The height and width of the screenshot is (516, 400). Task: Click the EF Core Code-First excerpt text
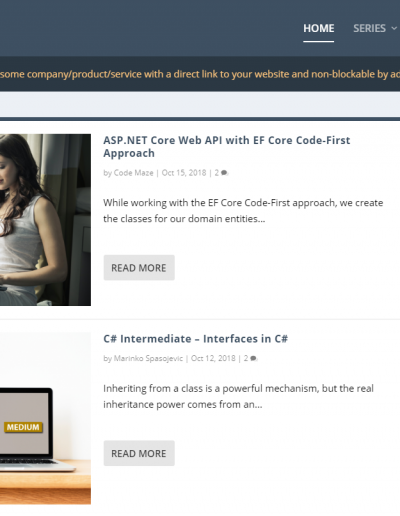coord(243,211)
